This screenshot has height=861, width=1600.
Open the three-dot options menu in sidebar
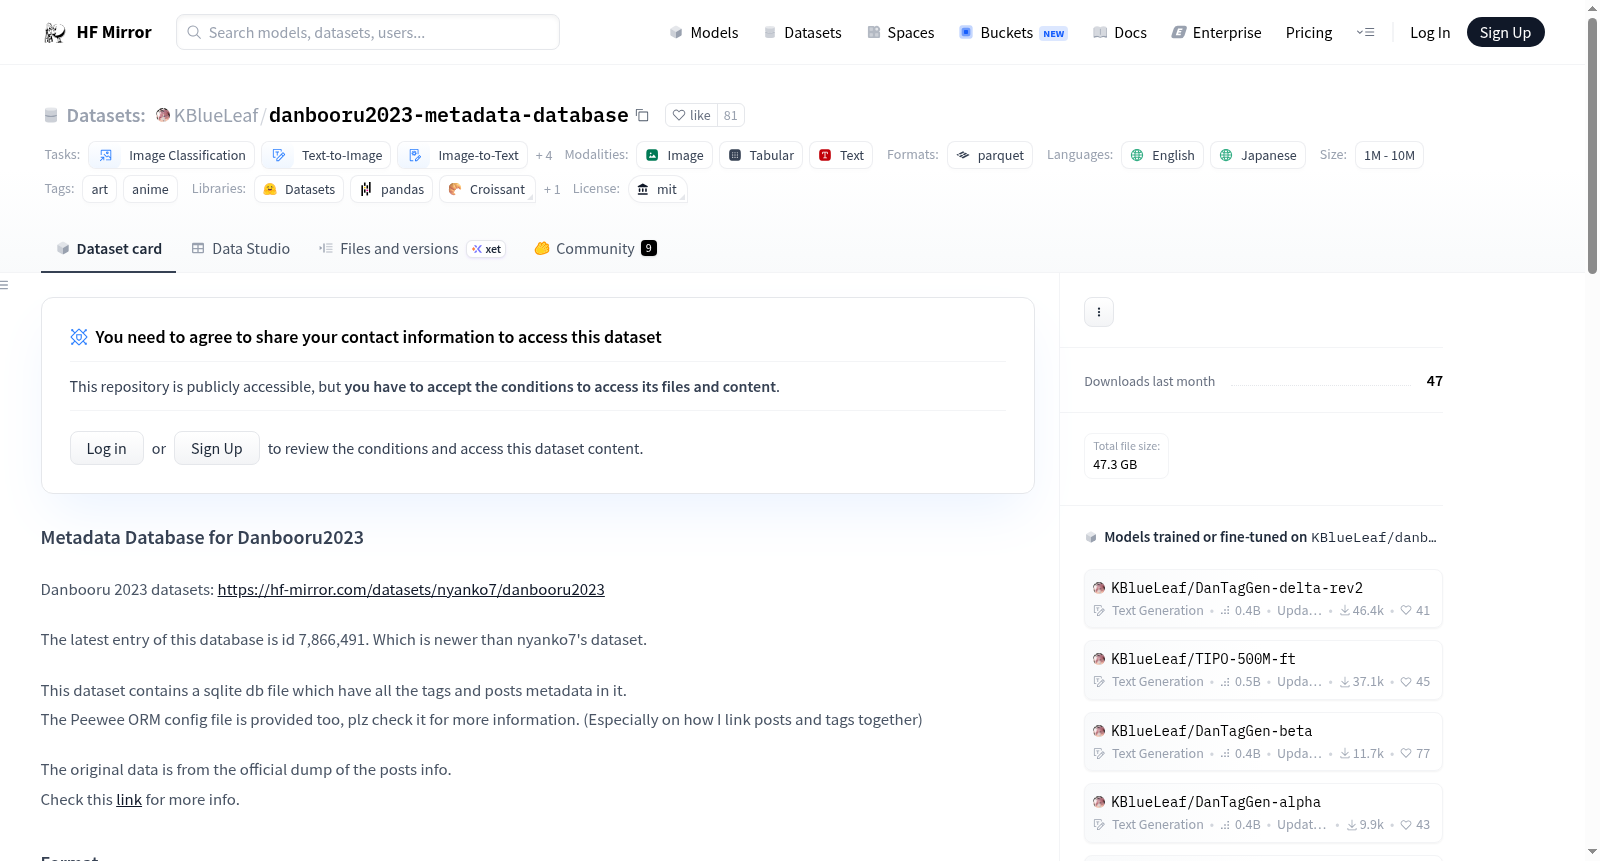pos(1099,312)
